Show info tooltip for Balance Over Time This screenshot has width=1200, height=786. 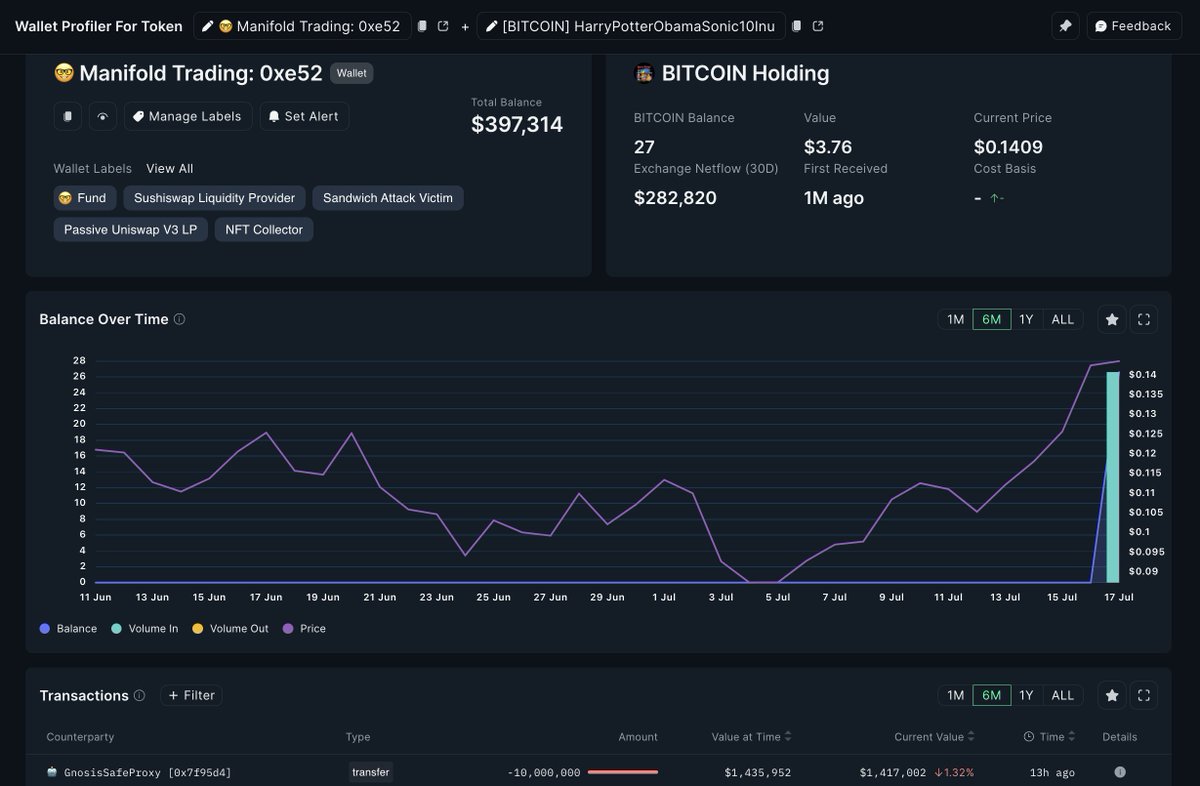(x=180, y=320)
